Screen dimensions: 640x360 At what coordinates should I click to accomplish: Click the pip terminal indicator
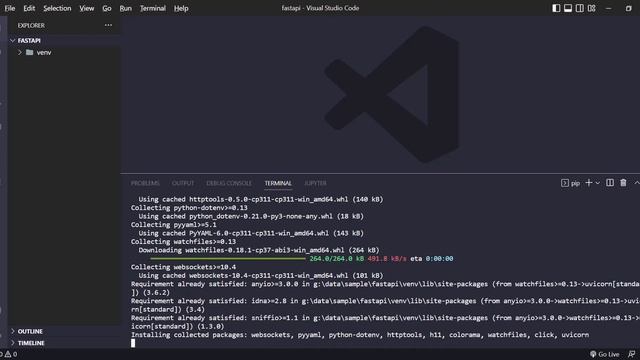pyautogui.click(x=570, y=183)
